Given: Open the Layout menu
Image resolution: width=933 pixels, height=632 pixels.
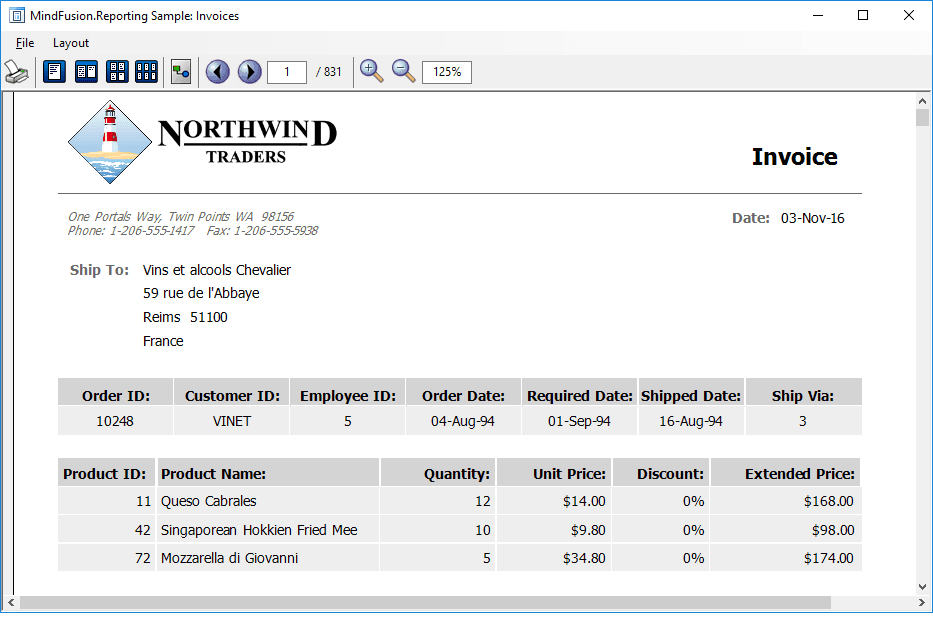Looking at the screenshot, I should coord(71,43).
